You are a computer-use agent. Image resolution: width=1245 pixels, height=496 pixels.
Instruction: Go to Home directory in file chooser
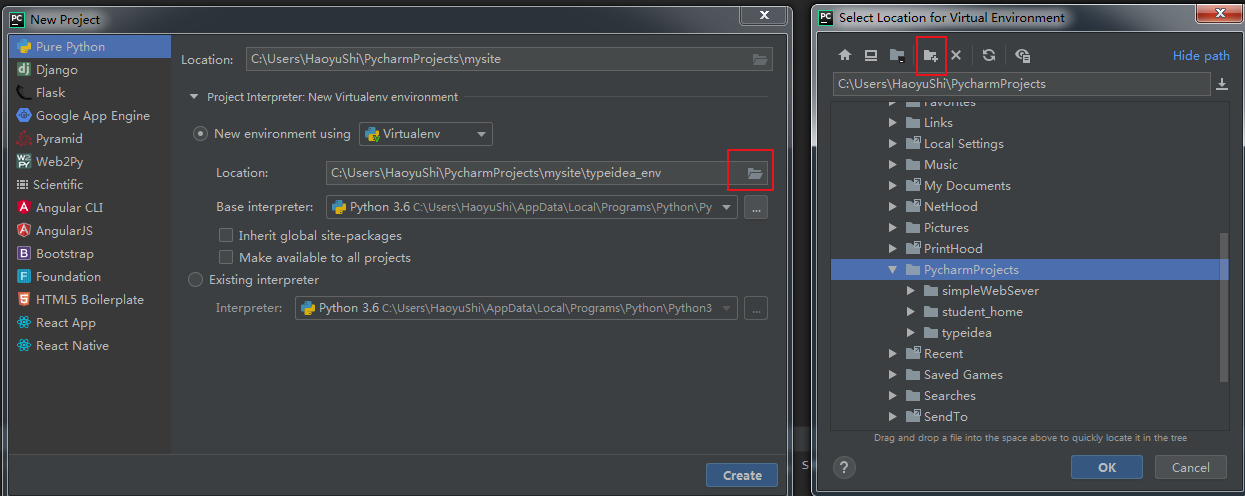point(845,56)
